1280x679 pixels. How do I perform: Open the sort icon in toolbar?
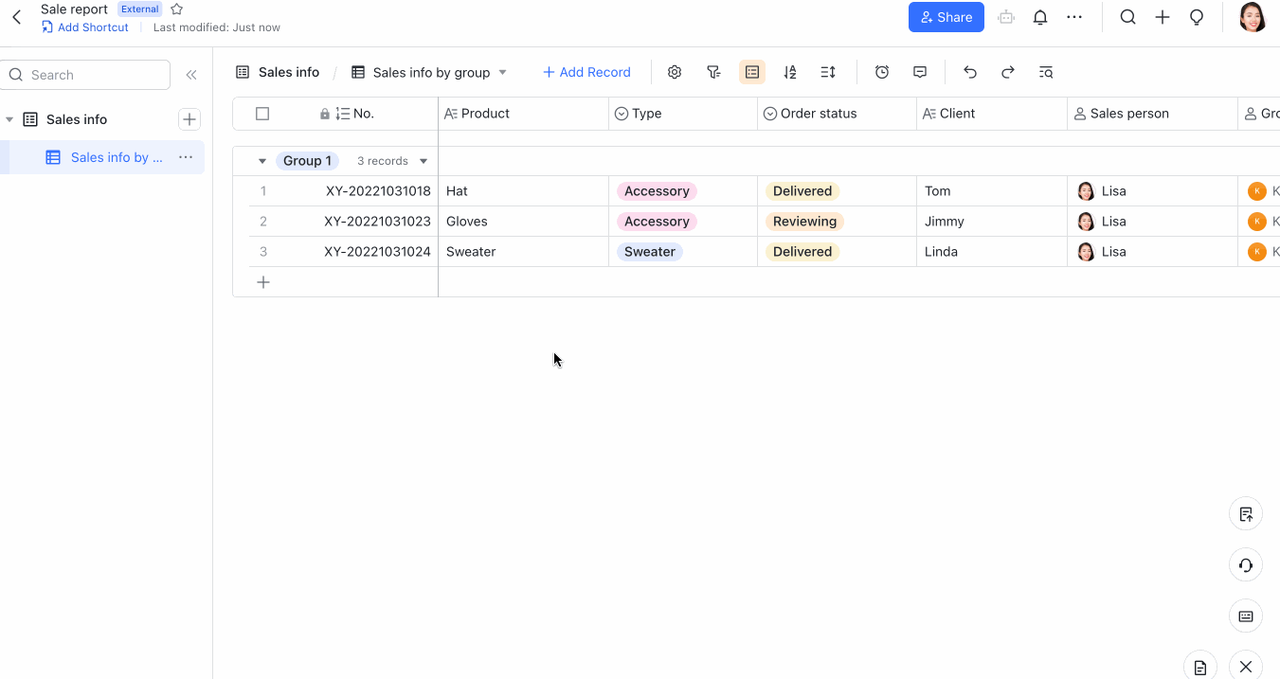tap(790, 72)
